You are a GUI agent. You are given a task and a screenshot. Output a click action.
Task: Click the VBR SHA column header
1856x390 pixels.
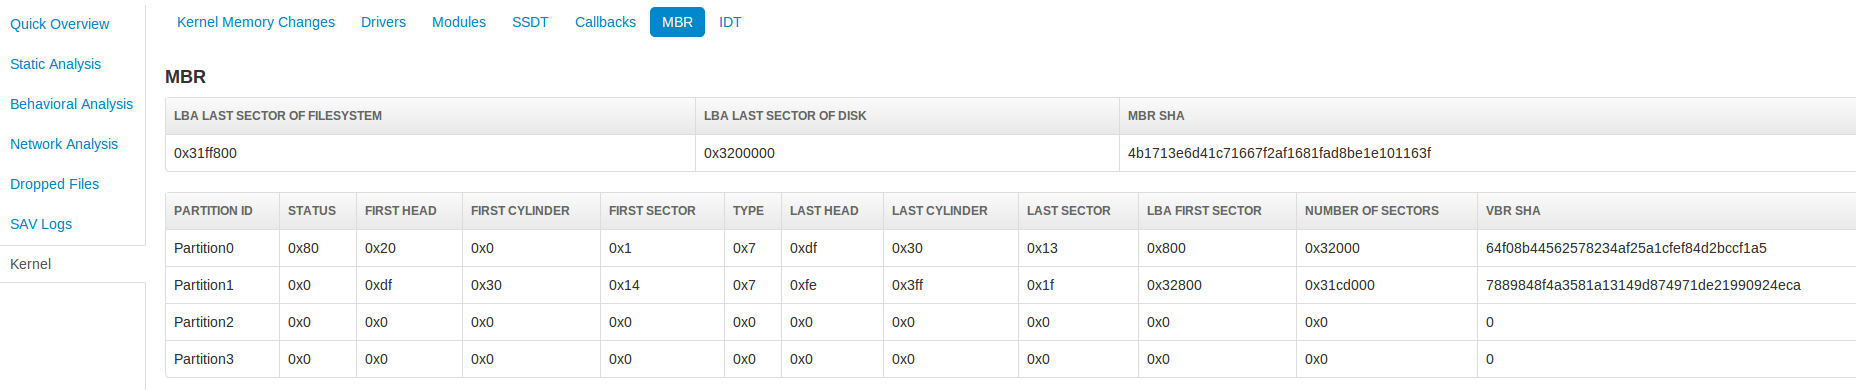click(x=1513, y=211)
